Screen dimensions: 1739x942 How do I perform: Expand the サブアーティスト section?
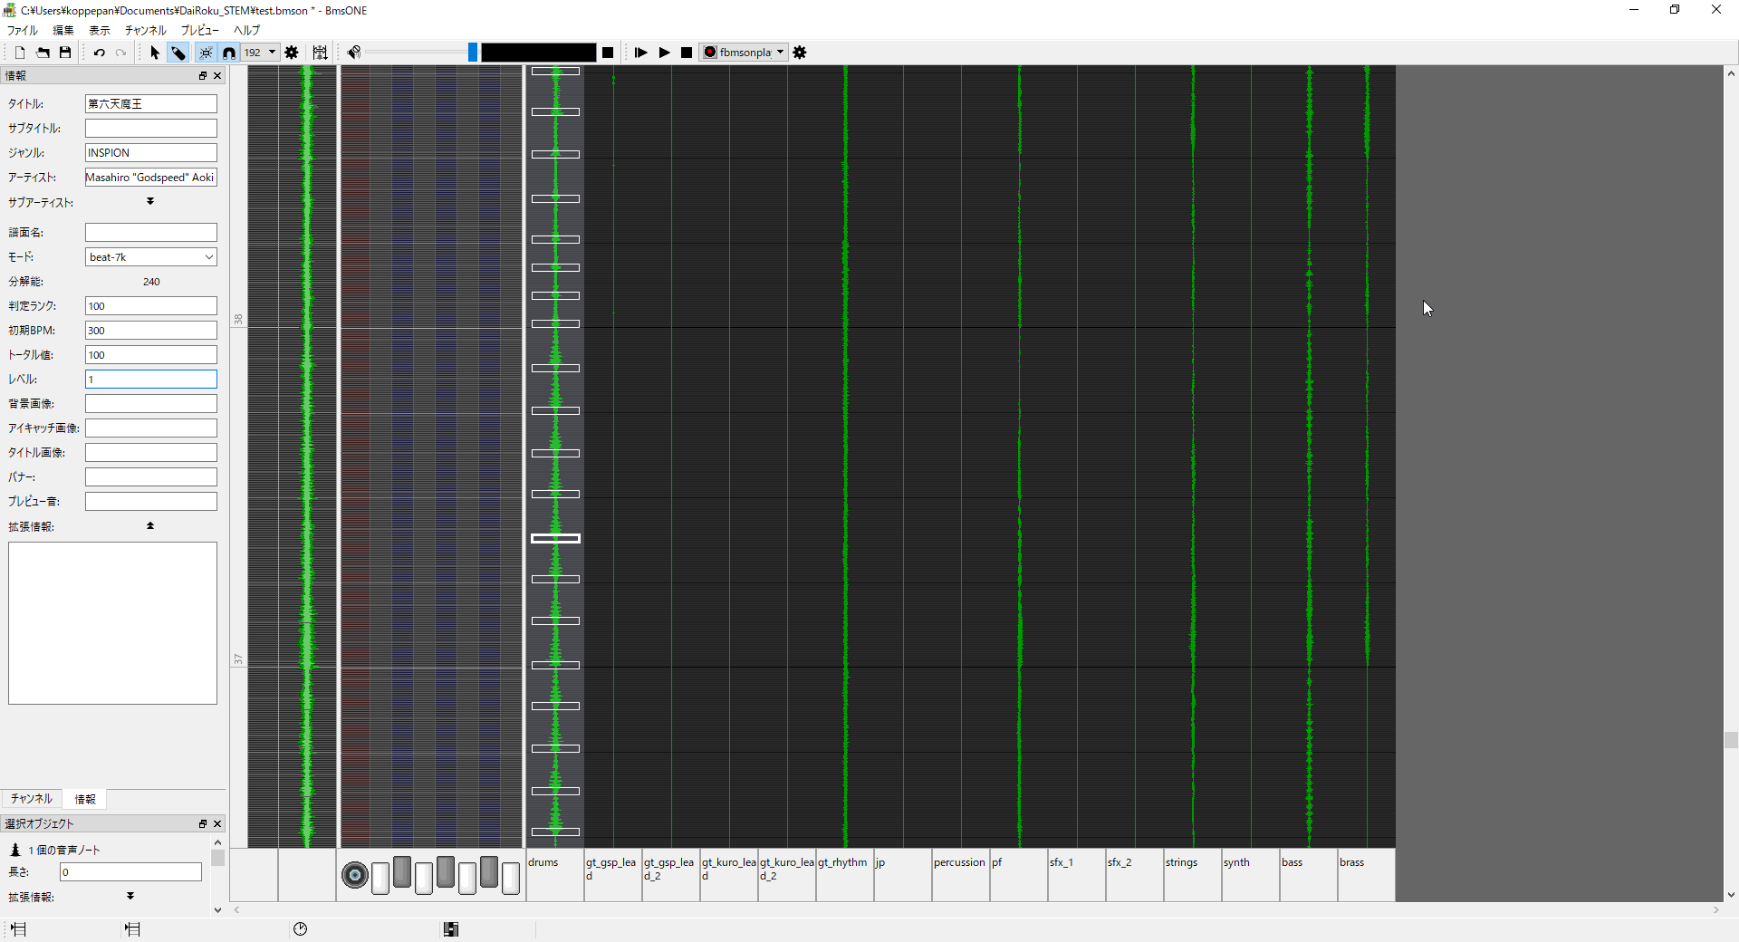point(150,202)
